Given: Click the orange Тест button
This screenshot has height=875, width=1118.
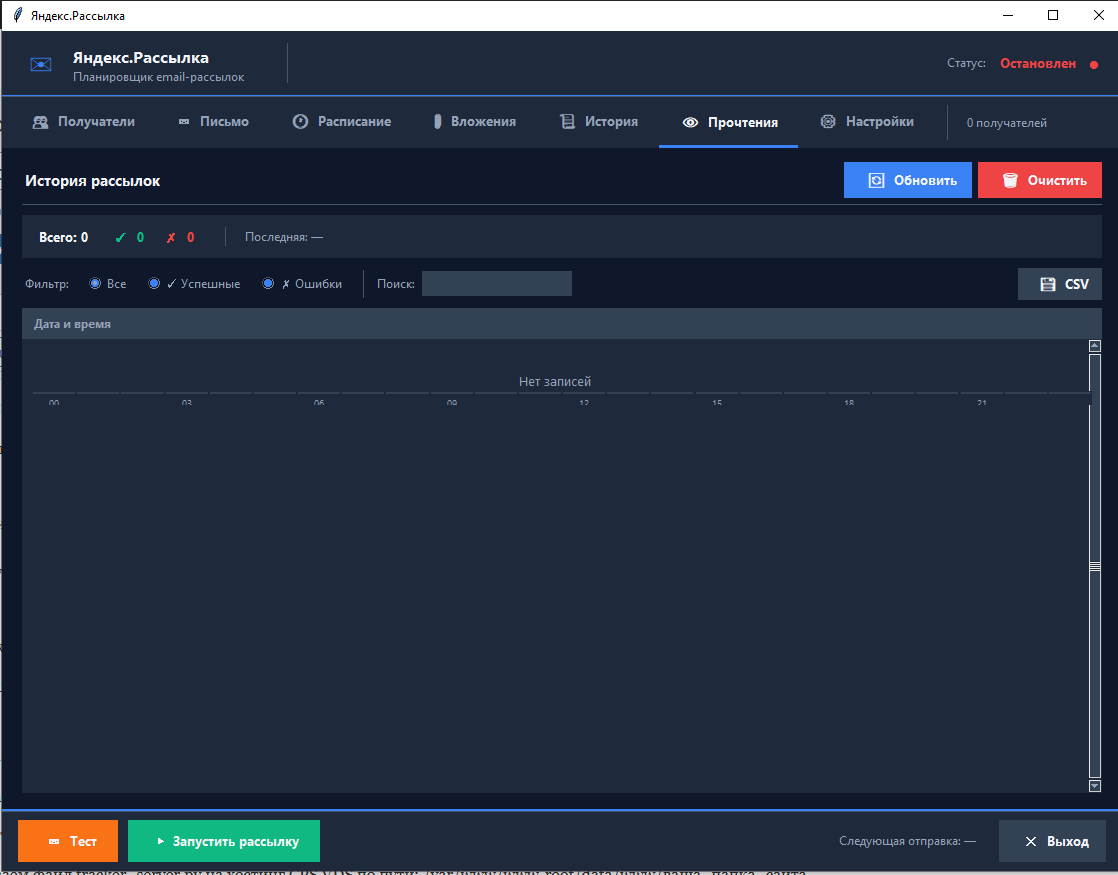Looking at the screenshot, I should [x=68, y=841].
